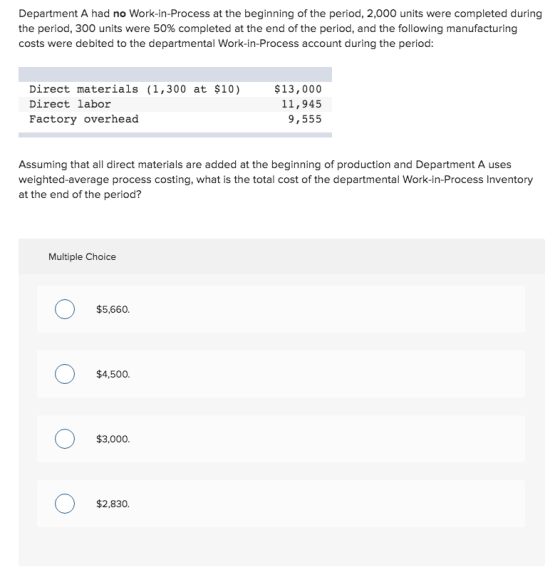Click the Multiple Choice heading

click(x=82, y=257)
